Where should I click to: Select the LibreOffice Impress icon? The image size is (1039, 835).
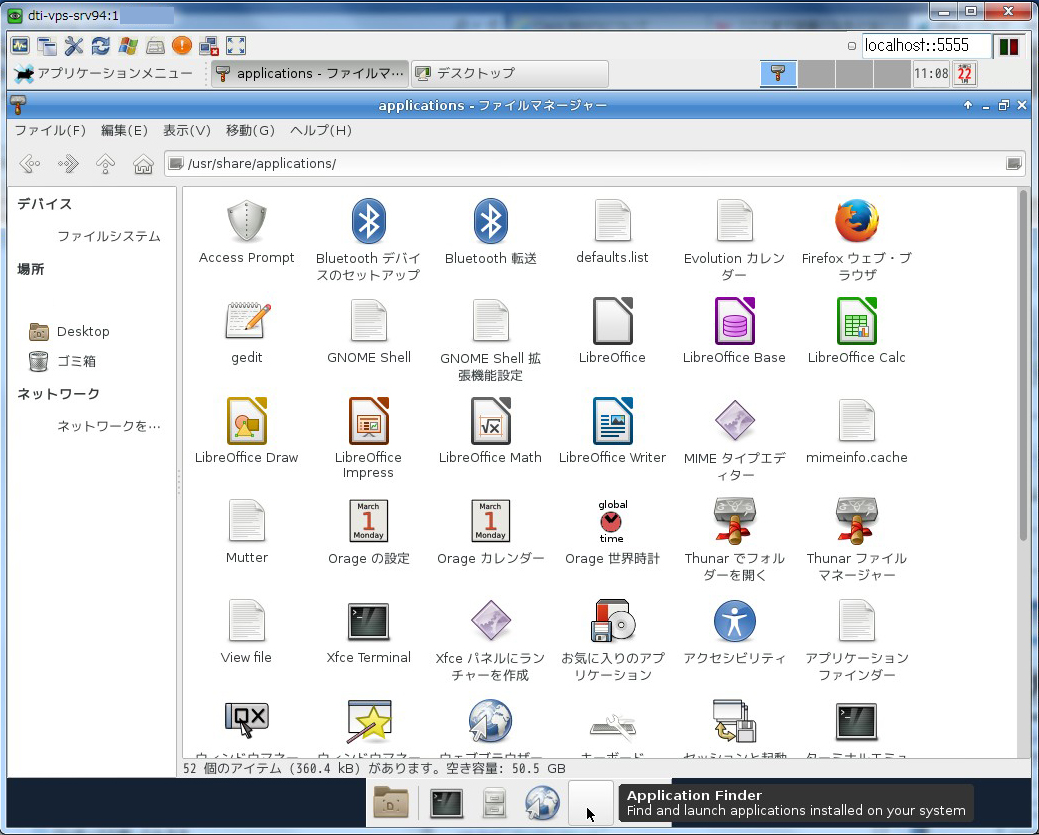tap(368, 421)
